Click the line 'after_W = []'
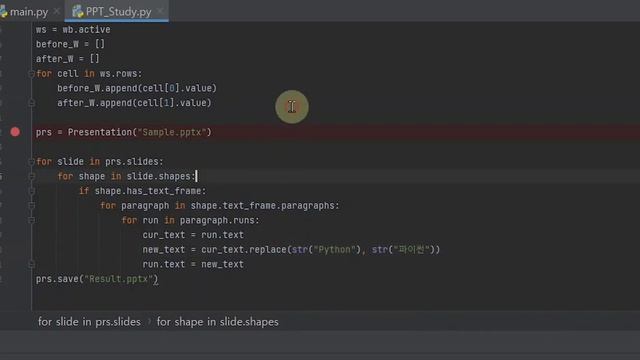This screenshot has height=360, width=640. click(68, 59)
